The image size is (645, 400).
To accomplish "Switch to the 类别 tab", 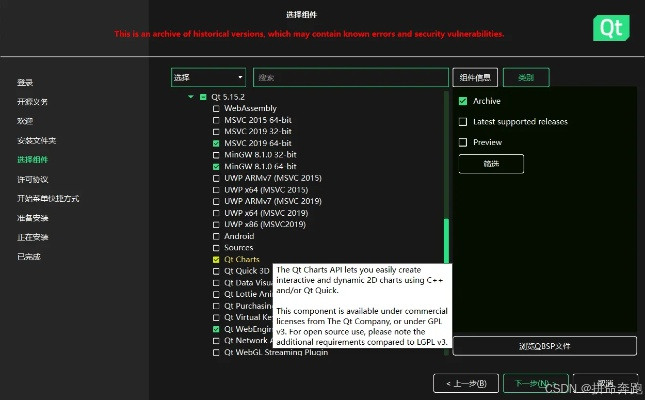I will coord(526,77).
